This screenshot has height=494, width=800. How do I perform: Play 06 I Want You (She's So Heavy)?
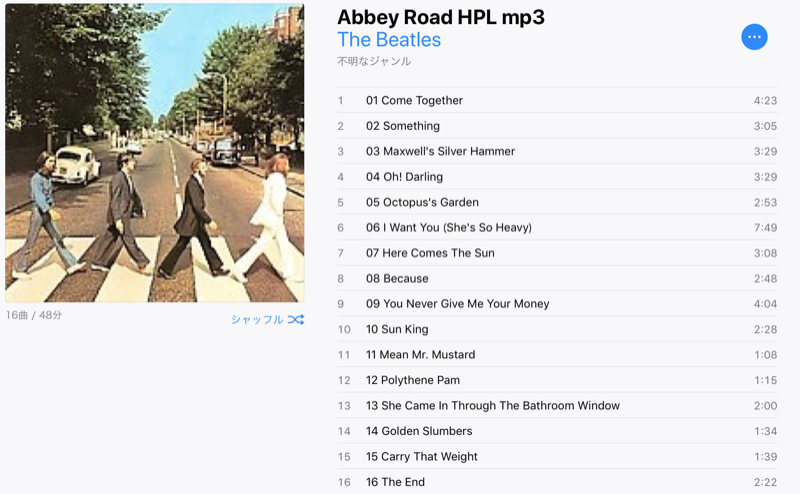(557, 228)
